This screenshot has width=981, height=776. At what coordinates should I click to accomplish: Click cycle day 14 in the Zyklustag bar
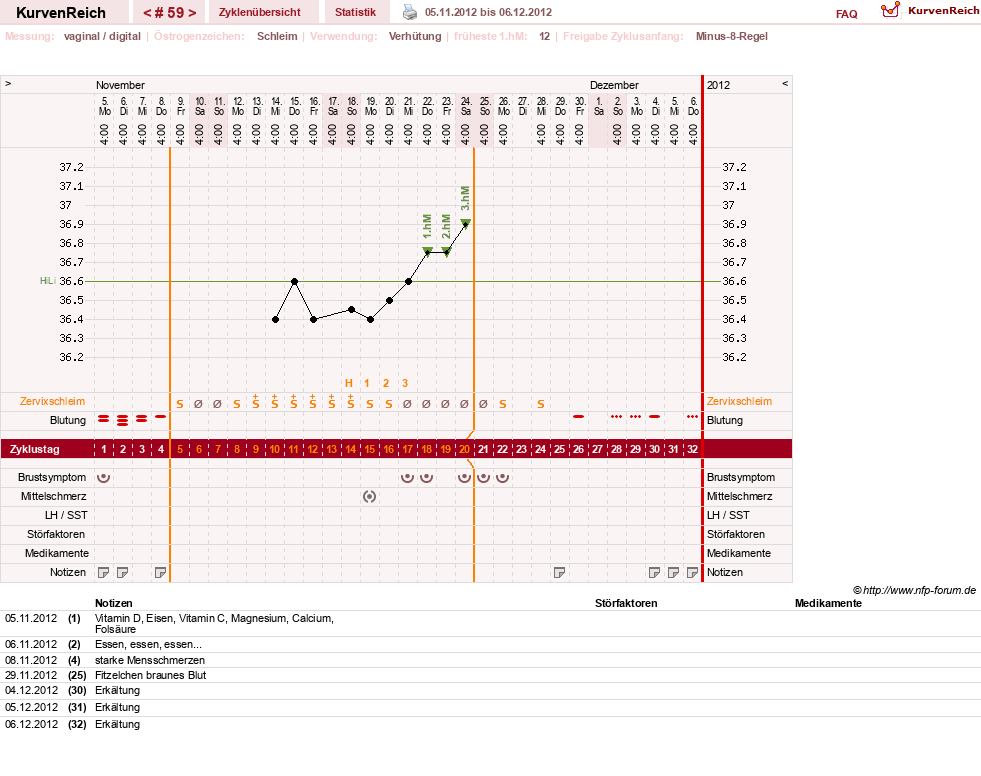click(x=350, y=449)
